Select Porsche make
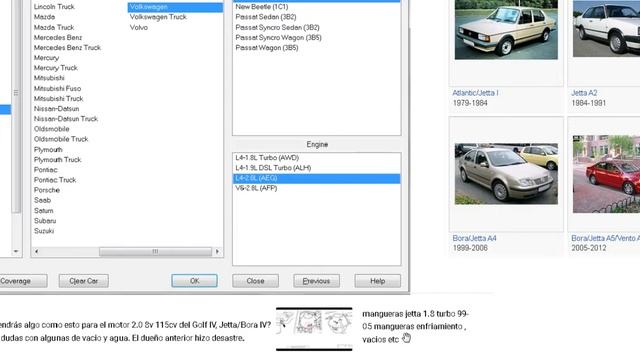This screenshot has height=360, width=640. click(x=47, y=190)
